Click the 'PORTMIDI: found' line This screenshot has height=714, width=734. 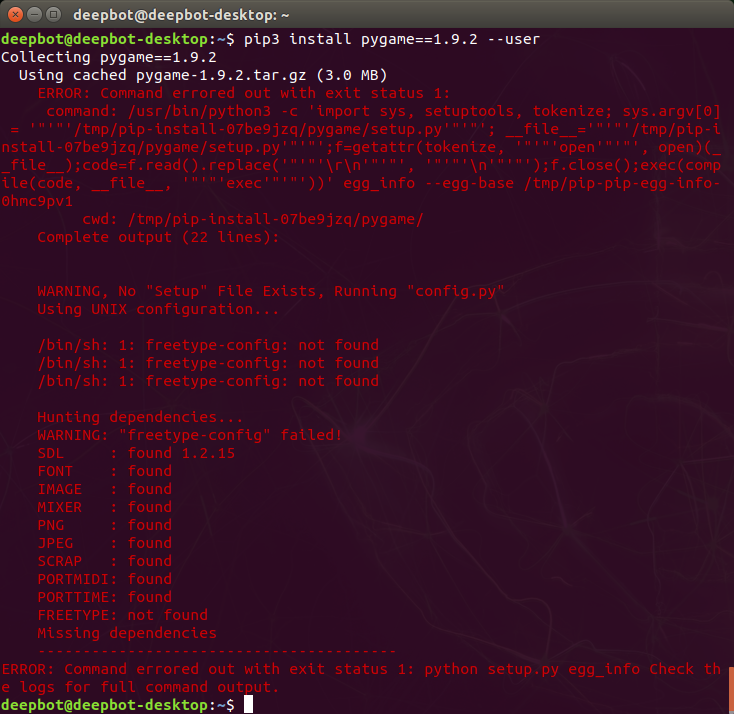click(x=104, y=579)
